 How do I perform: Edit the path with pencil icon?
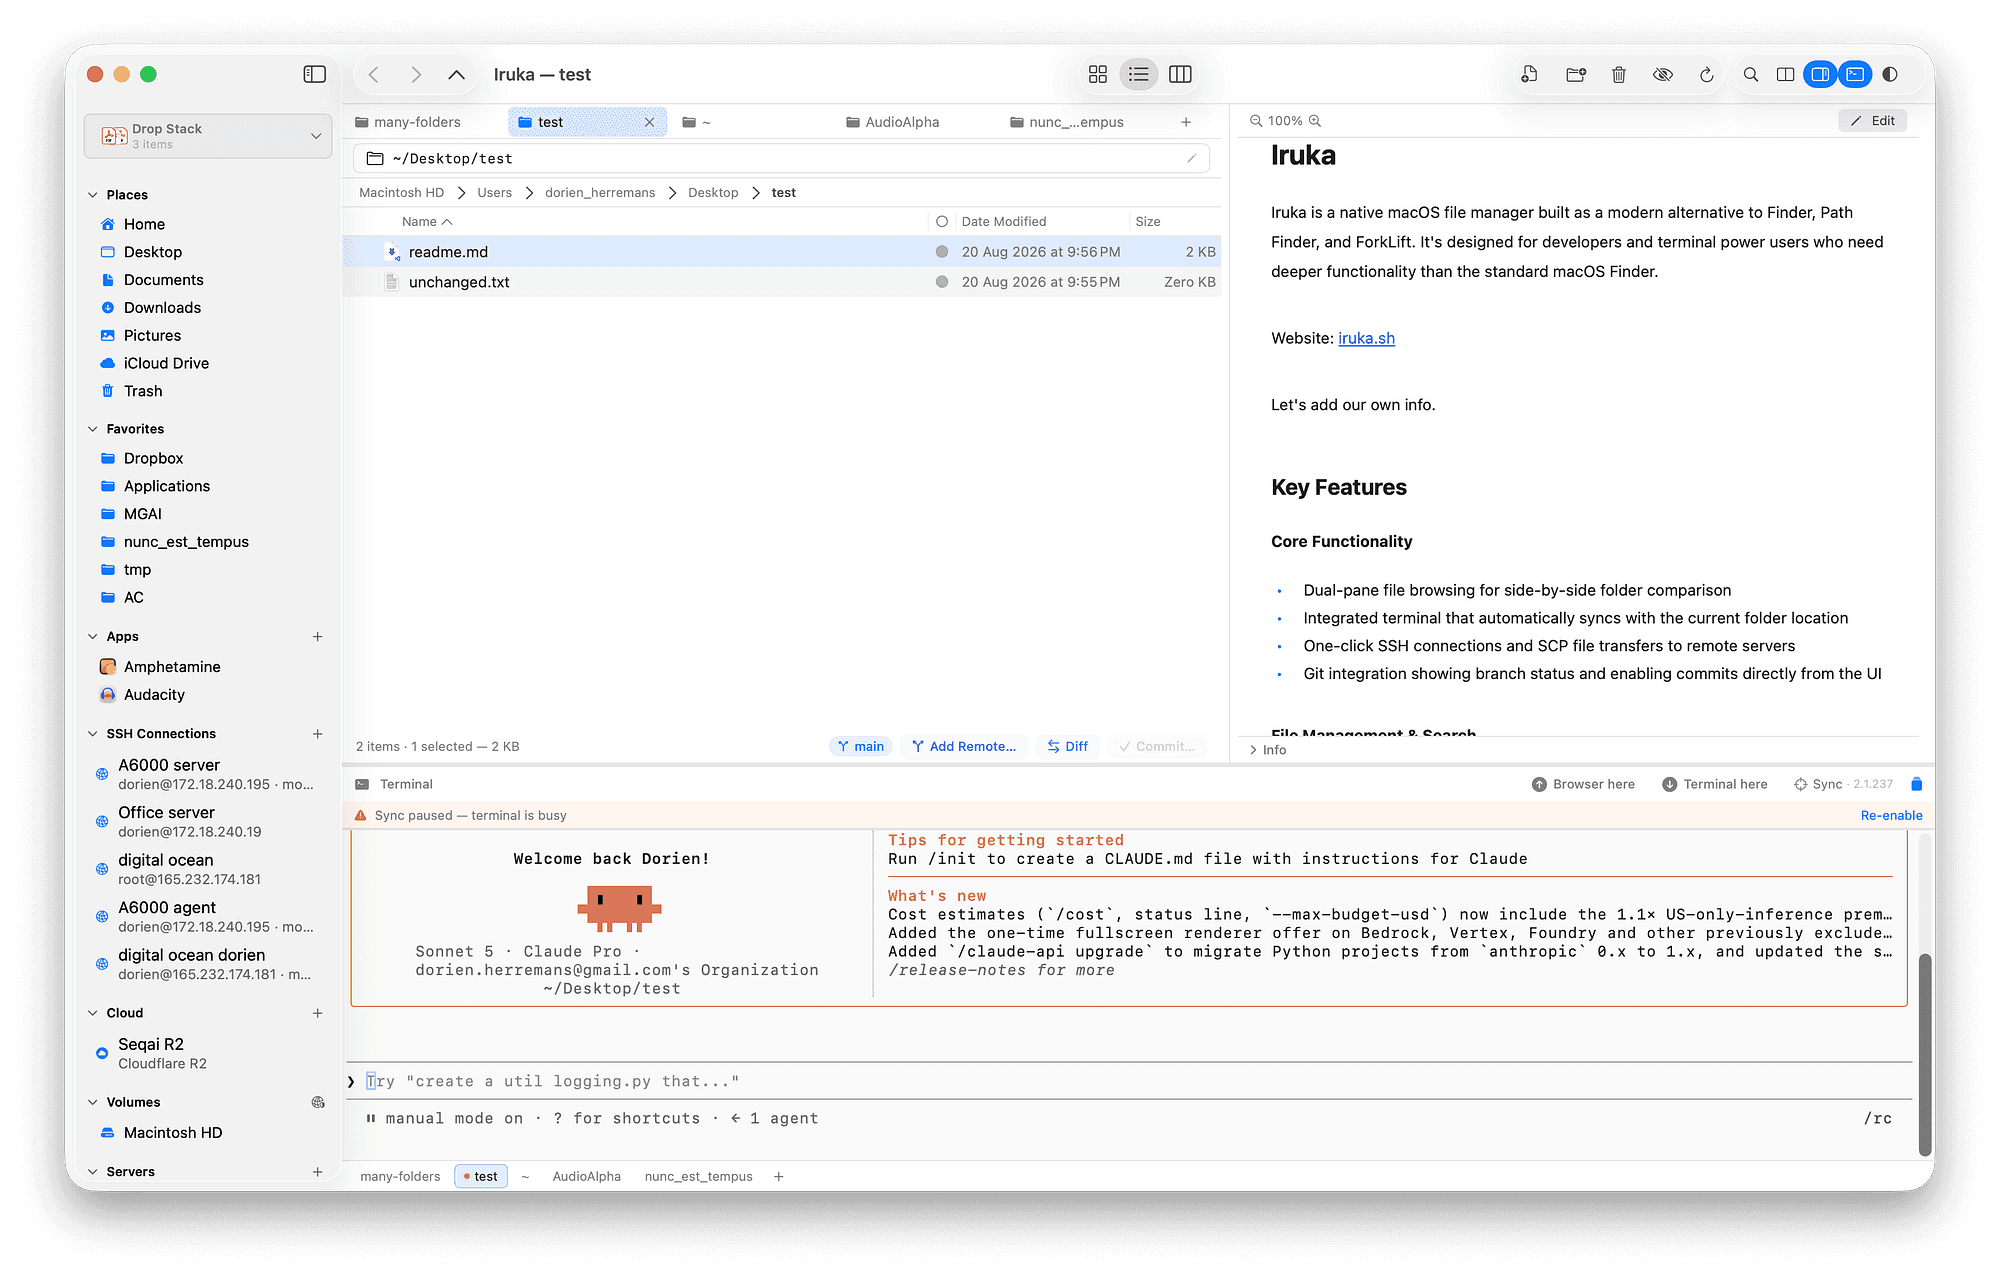pyautogui.click(x=1191, y=158)
